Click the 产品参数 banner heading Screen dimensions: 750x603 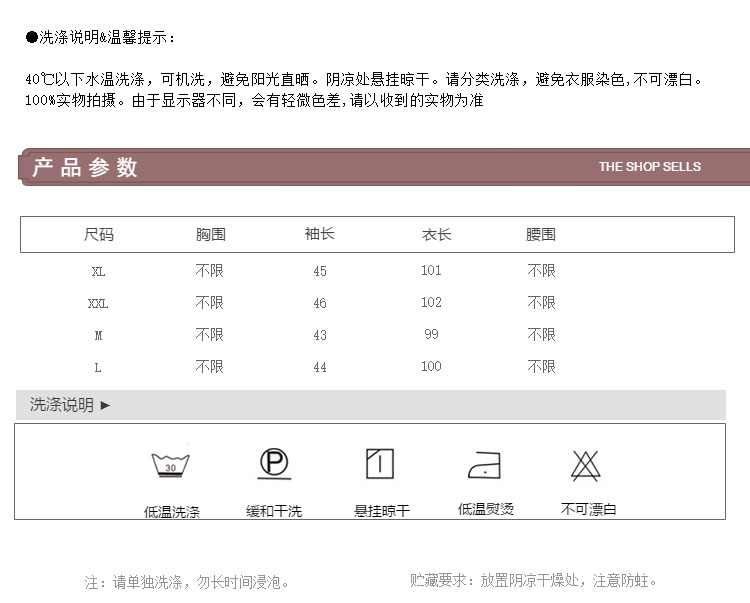click(x=85, y=167)
